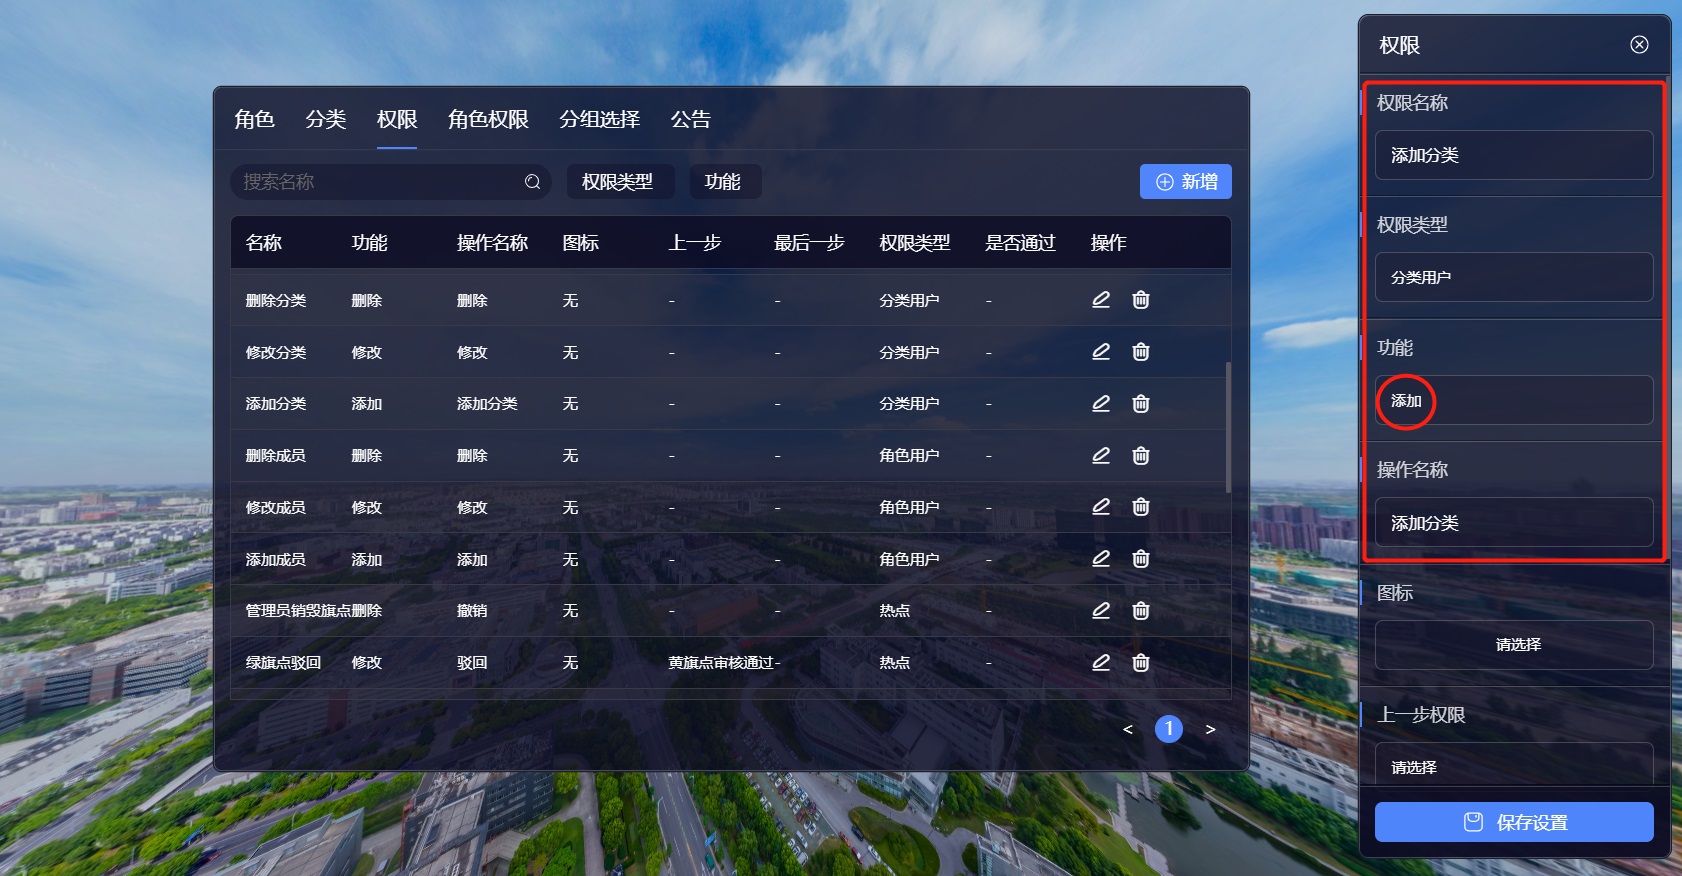Select page 1 in pagination
The image size is (1682, 876).
[x=1169, y=729]
